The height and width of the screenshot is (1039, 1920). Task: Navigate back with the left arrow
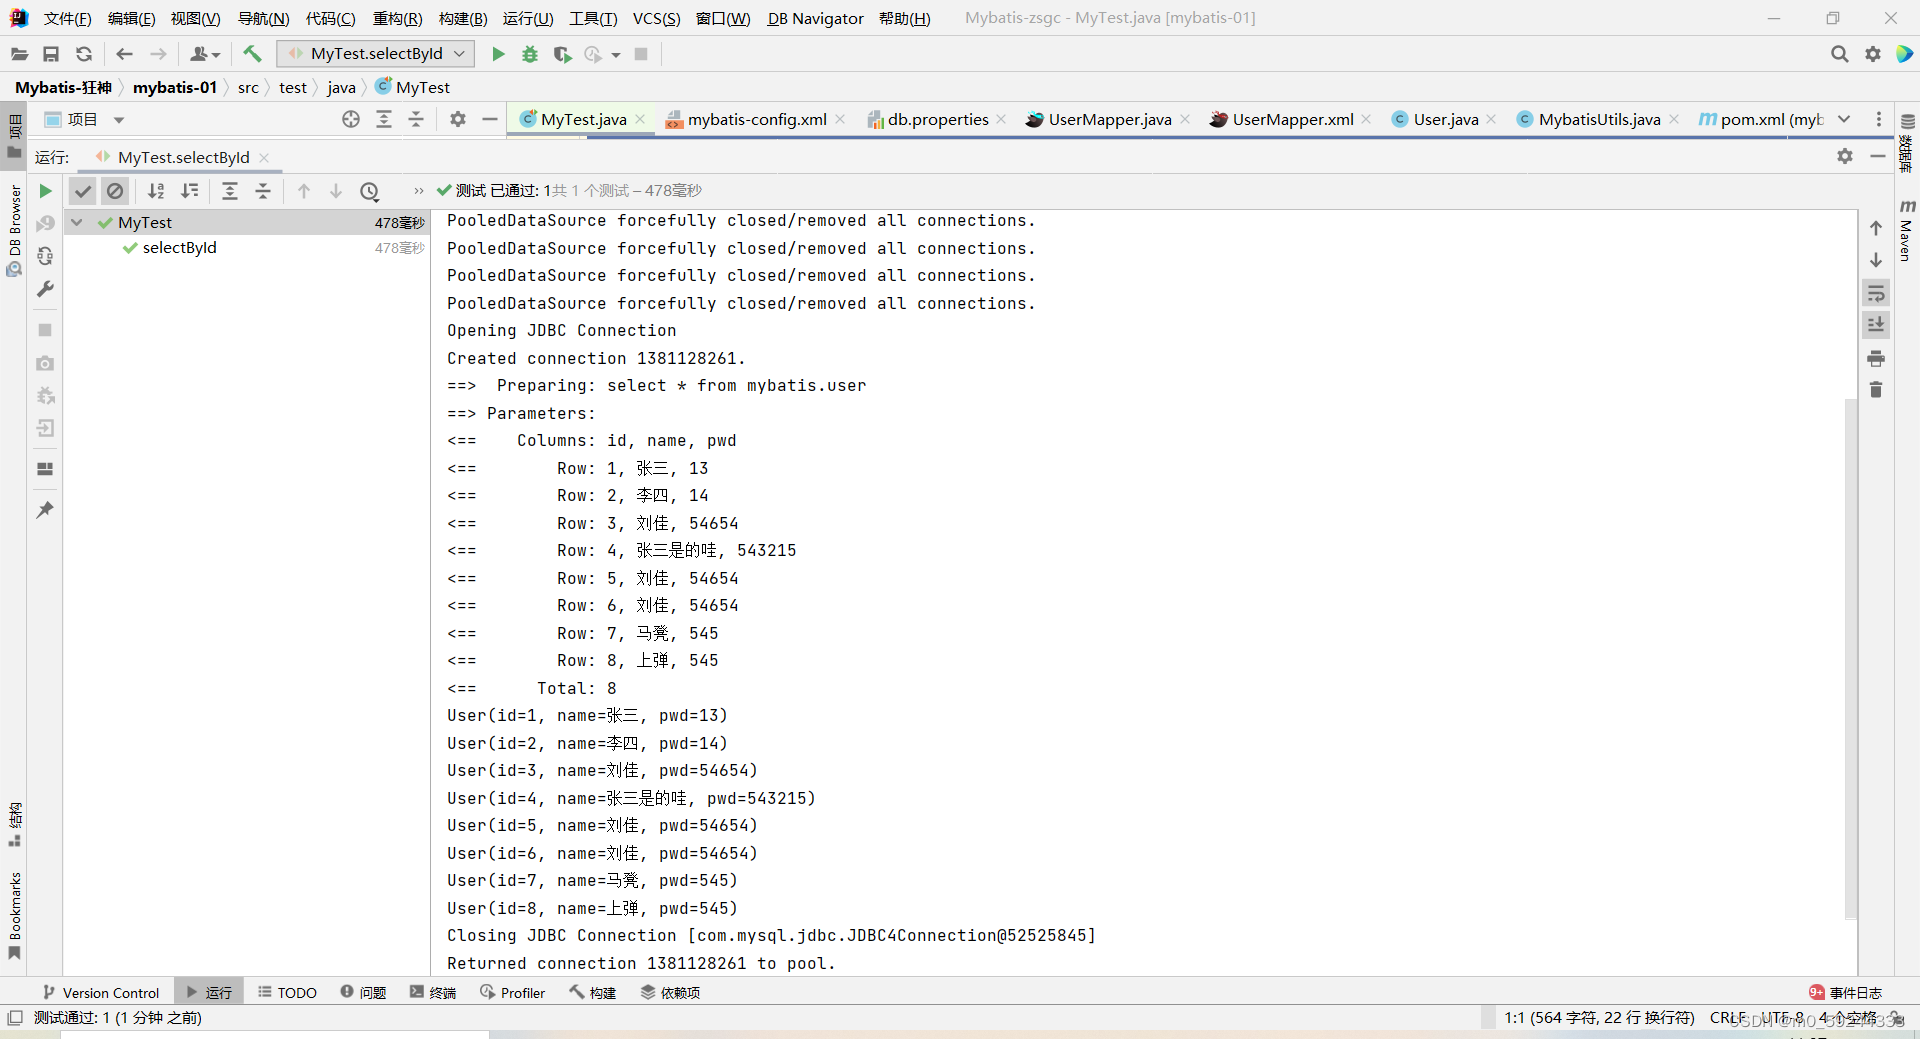click(x=124, y=54)
